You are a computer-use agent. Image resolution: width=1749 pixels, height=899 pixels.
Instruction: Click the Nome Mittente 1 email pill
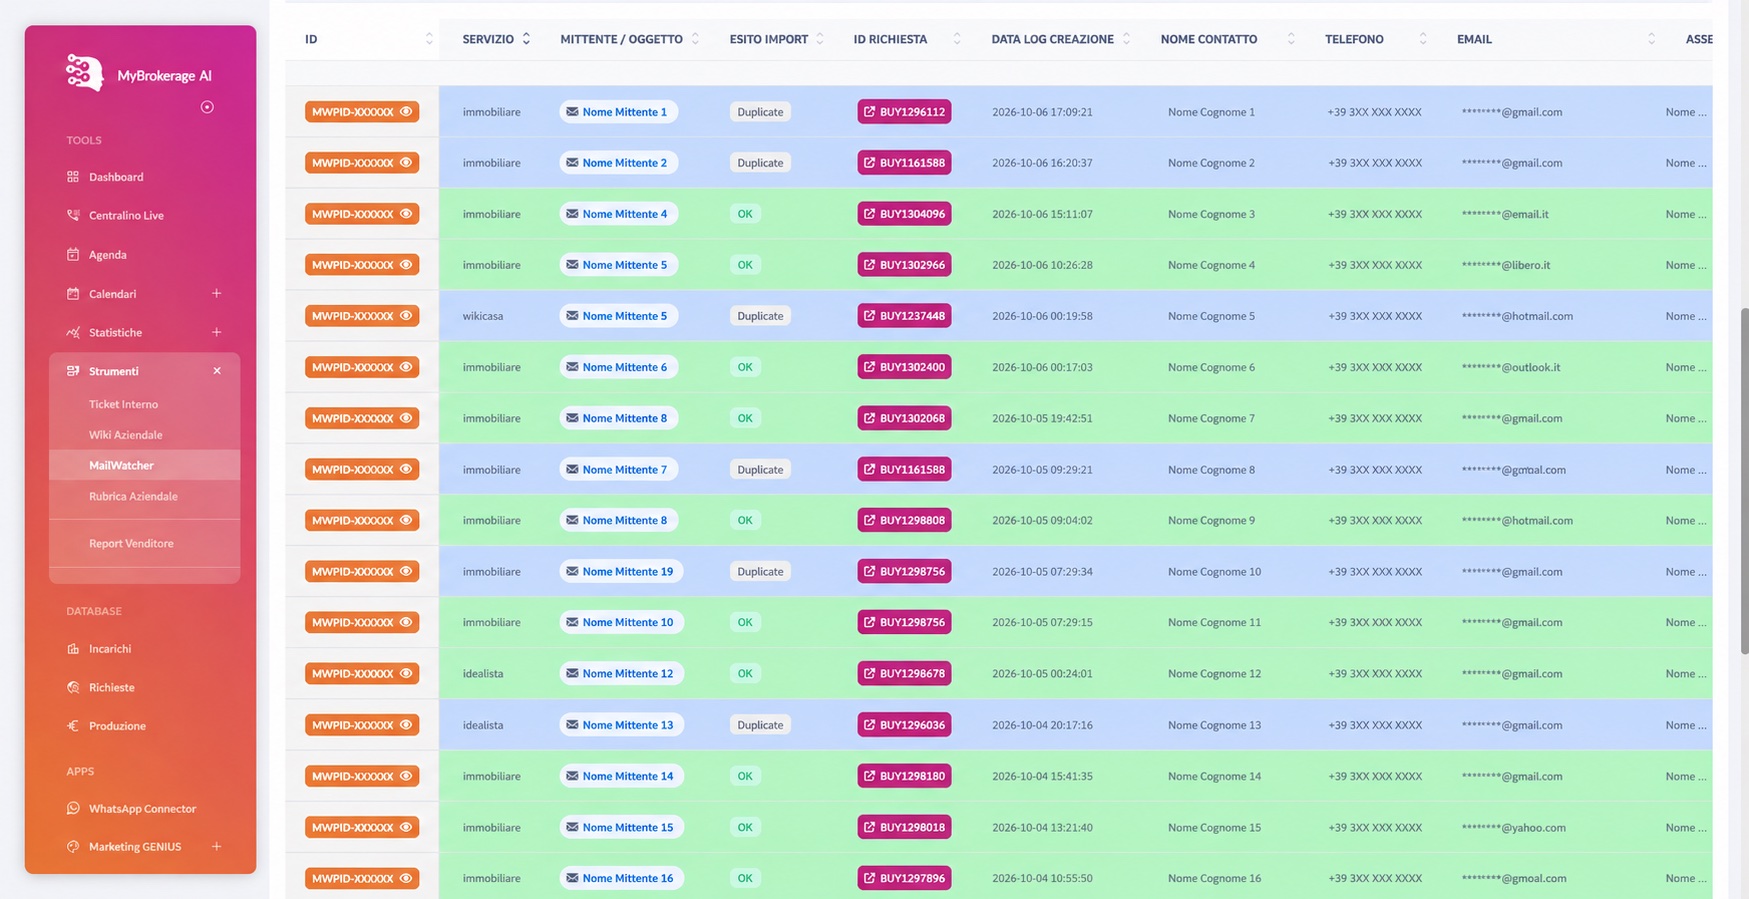click(618, 112)
